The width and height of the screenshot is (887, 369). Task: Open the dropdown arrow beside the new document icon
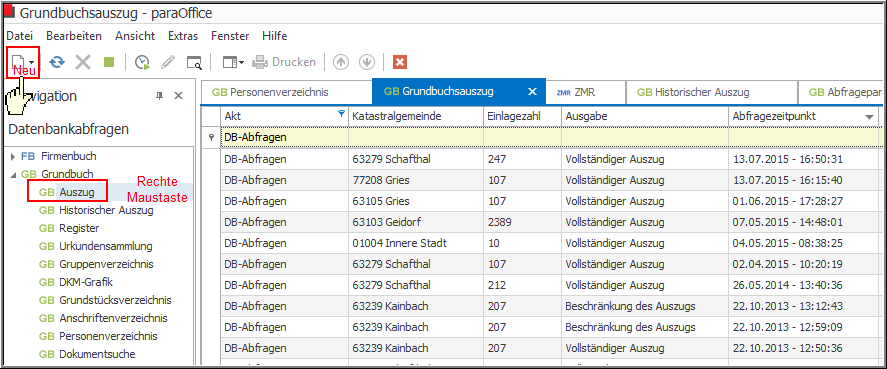(32, 62)
